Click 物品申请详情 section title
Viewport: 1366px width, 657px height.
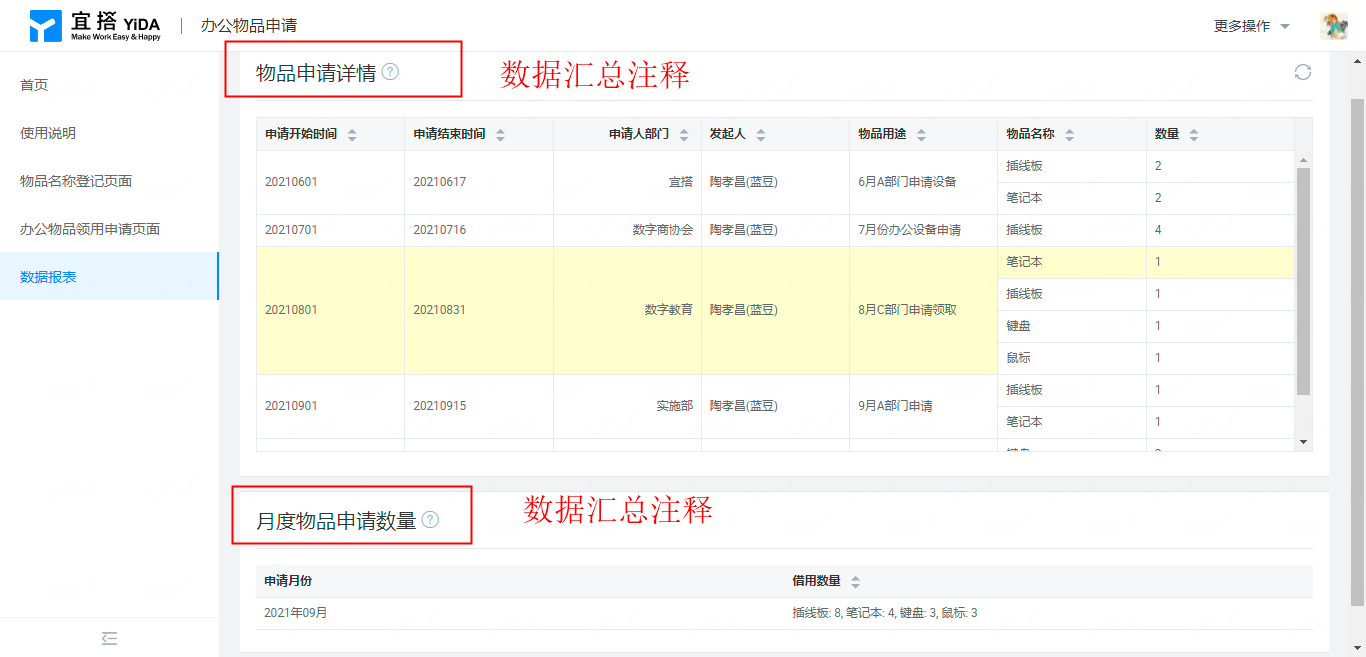point(316,73)
